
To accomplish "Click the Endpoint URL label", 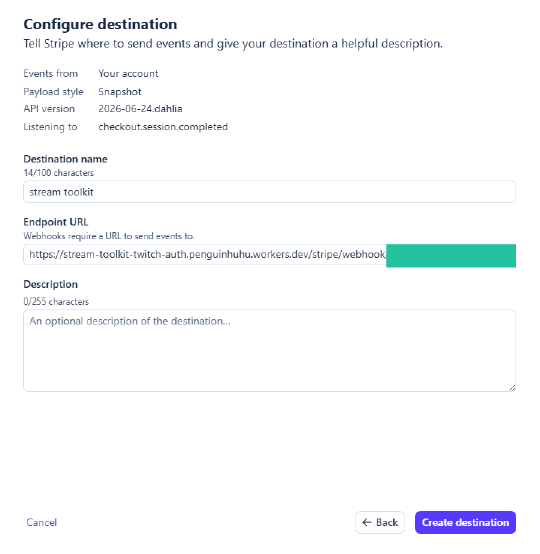I will 55,222.
